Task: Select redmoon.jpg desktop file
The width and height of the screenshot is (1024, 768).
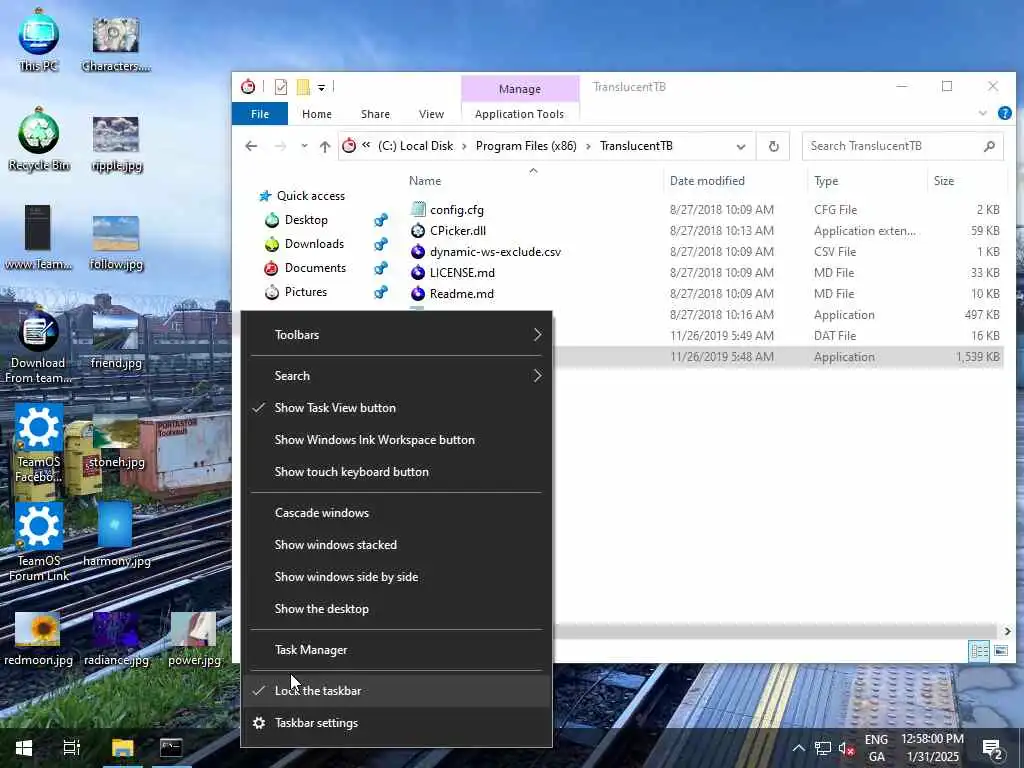Action: [38, 639]
